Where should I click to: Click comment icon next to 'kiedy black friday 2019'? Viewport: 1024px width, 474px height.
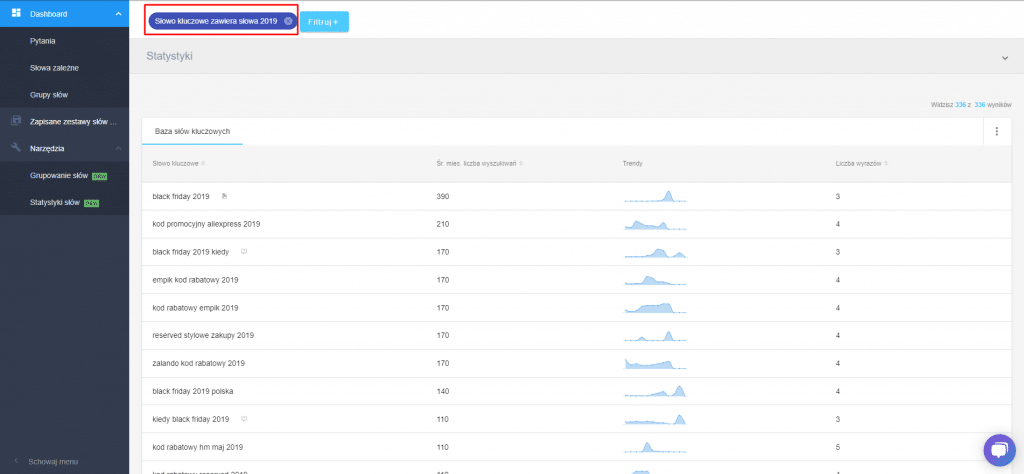[x=244, y=419]
